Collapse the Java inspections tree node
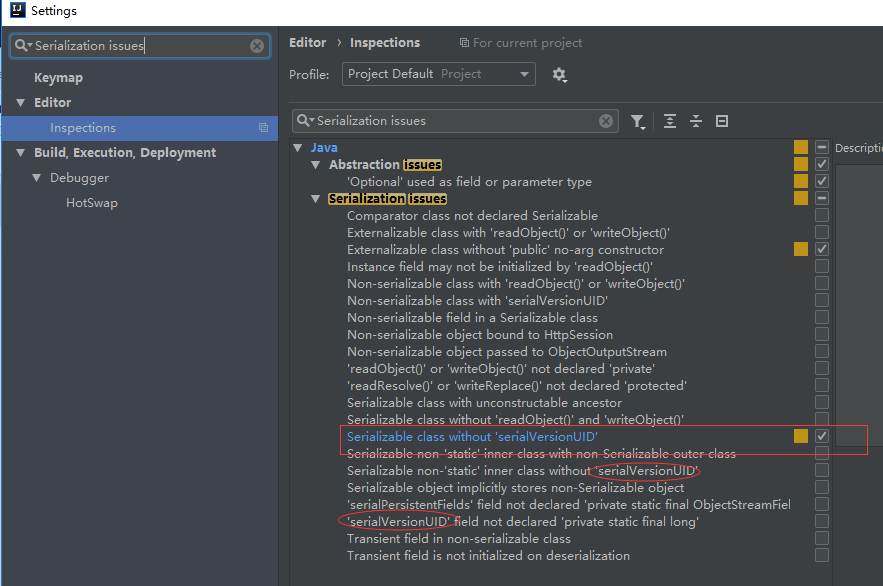Screen dimensions: 883x586 [297, 146]
